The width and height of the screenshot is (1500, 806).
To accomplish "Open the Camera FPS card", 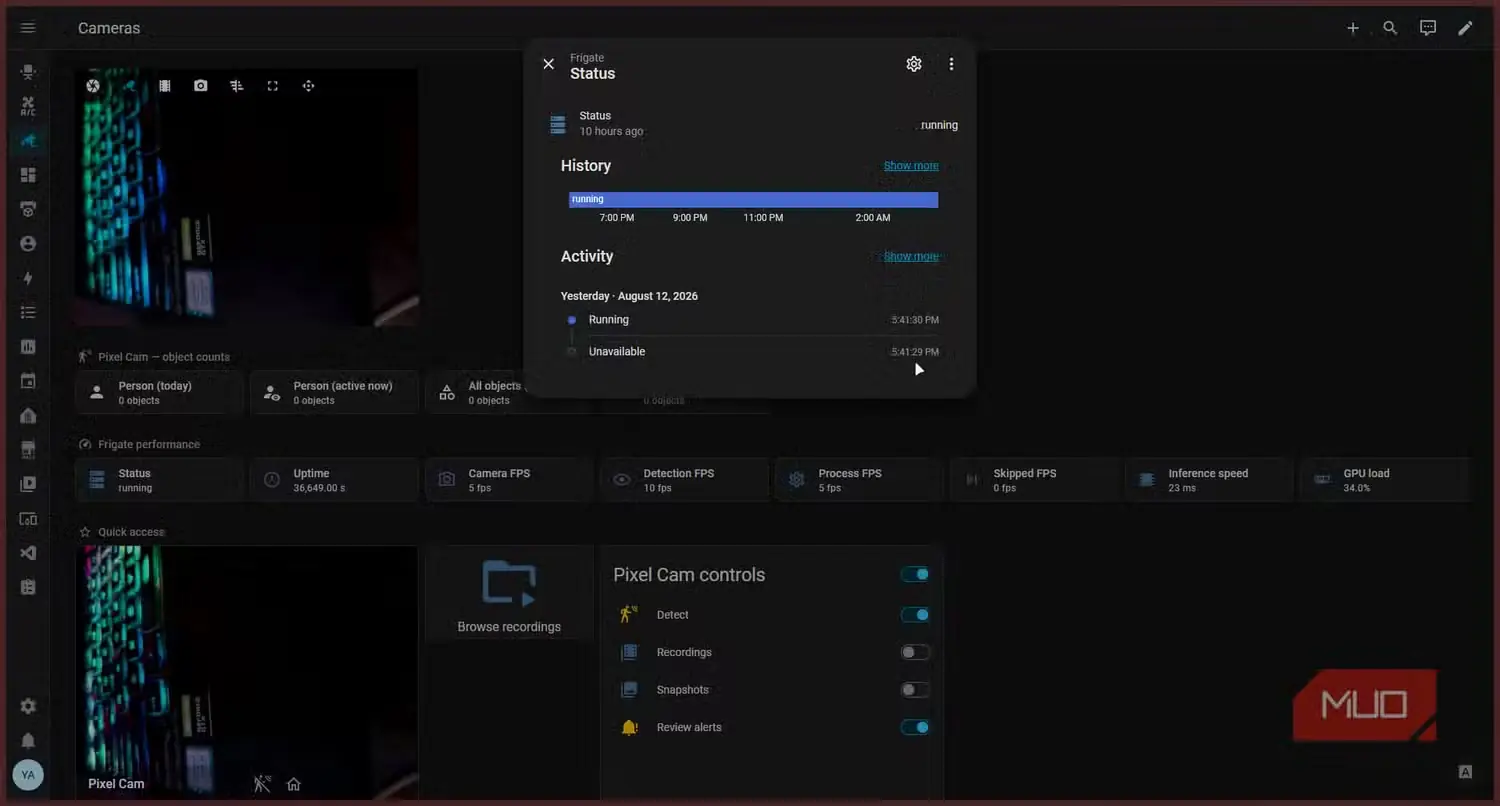I will click(x=509, y=480).
